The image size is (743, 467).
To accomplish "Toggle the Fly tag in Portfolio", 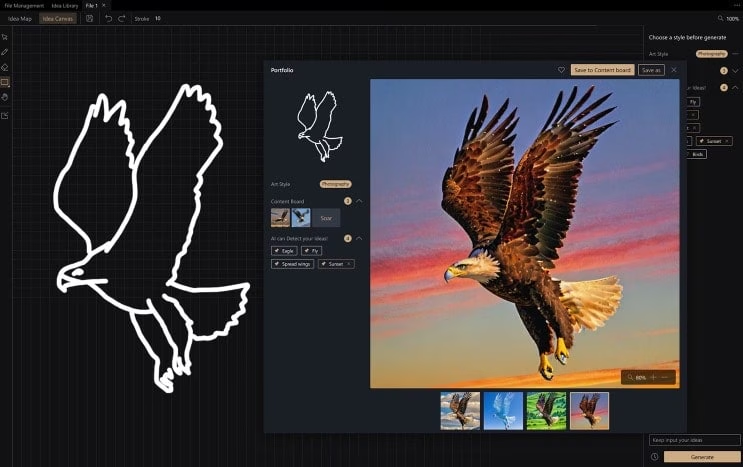I will [311, 250].
